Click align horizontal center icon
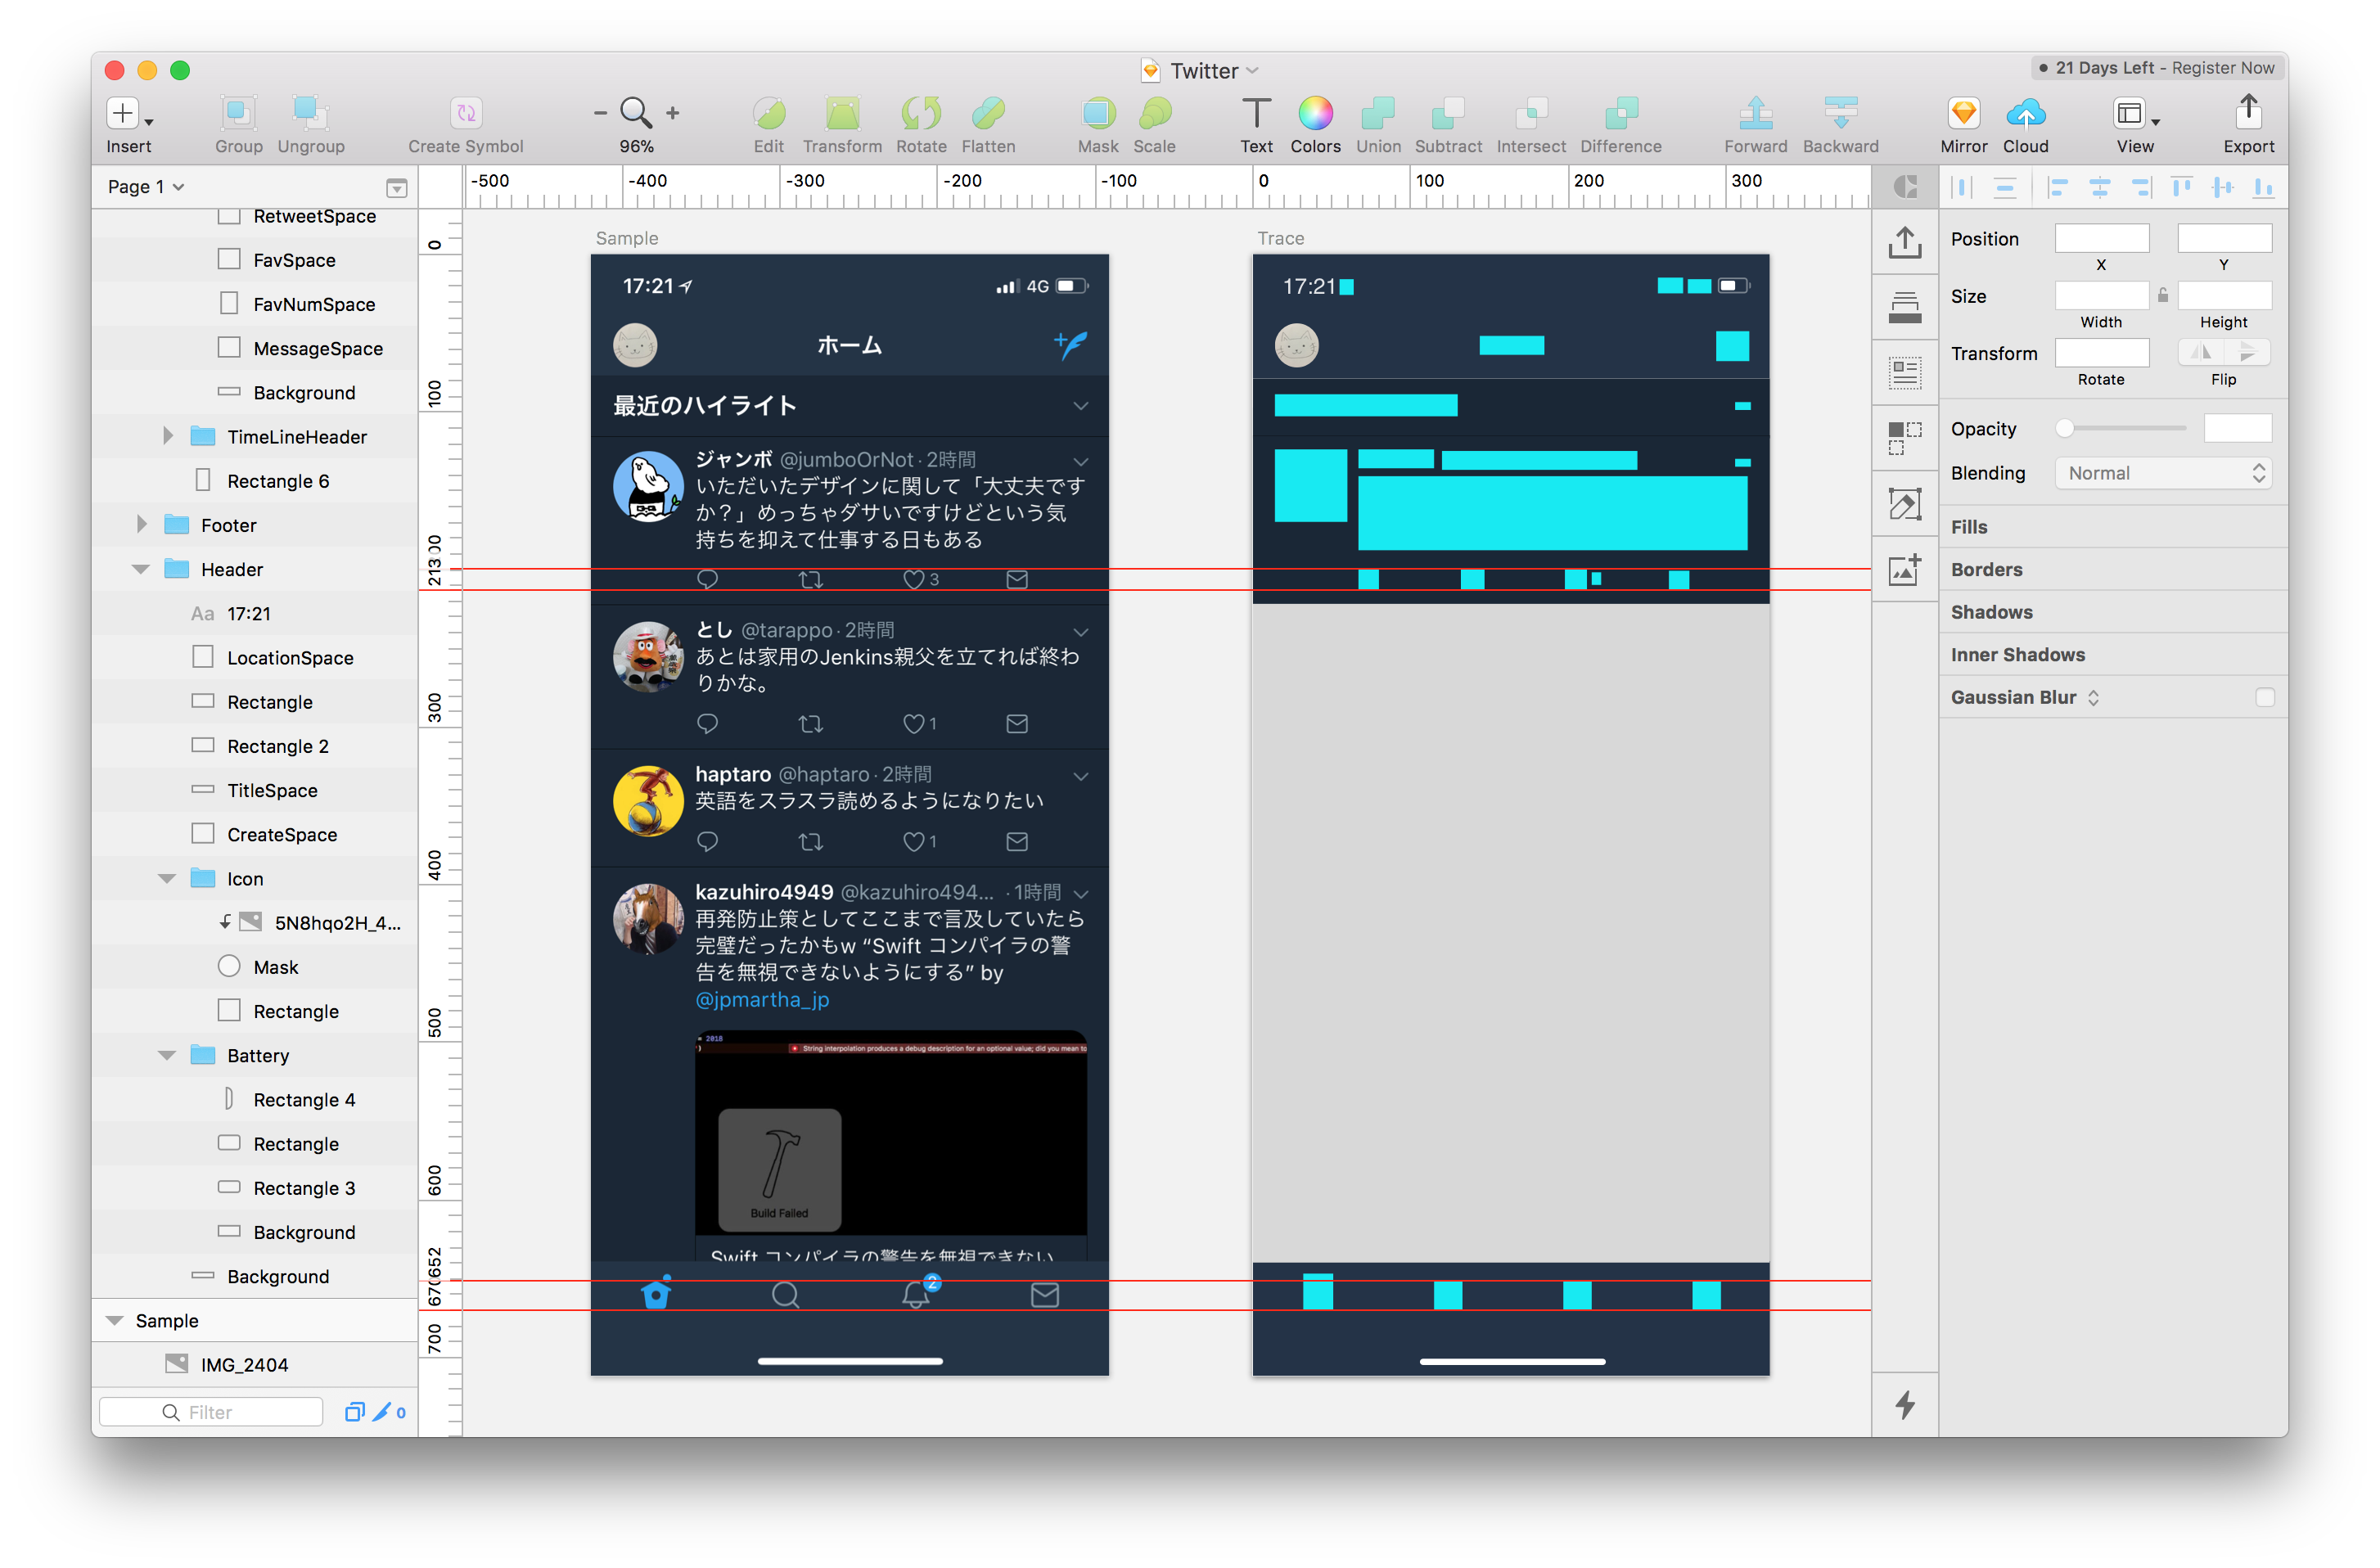The image size is (2380, 1568). 2099,187
